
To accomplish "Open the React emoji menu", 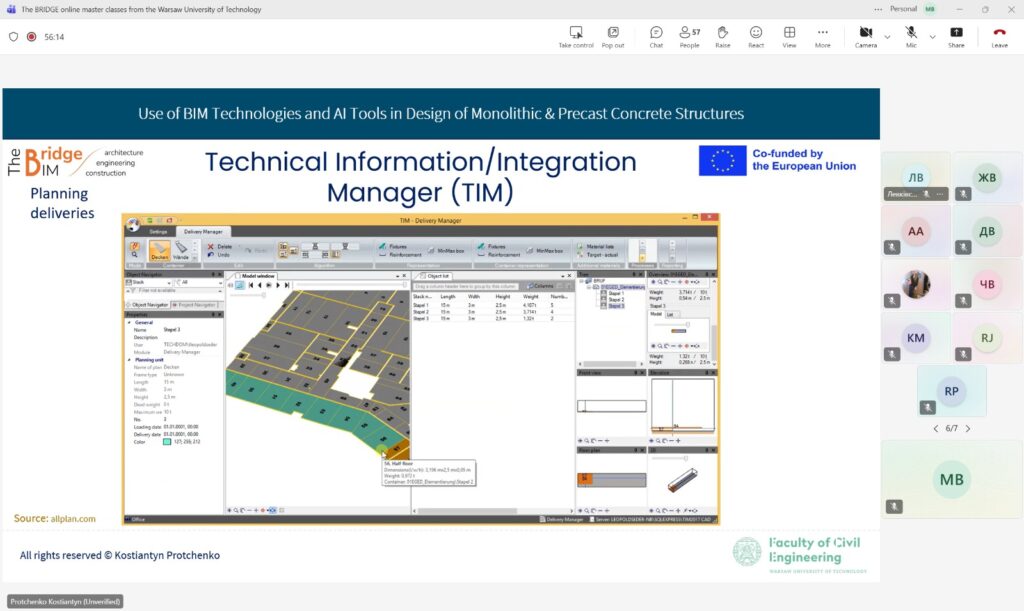I will click(x=756, y=37).
